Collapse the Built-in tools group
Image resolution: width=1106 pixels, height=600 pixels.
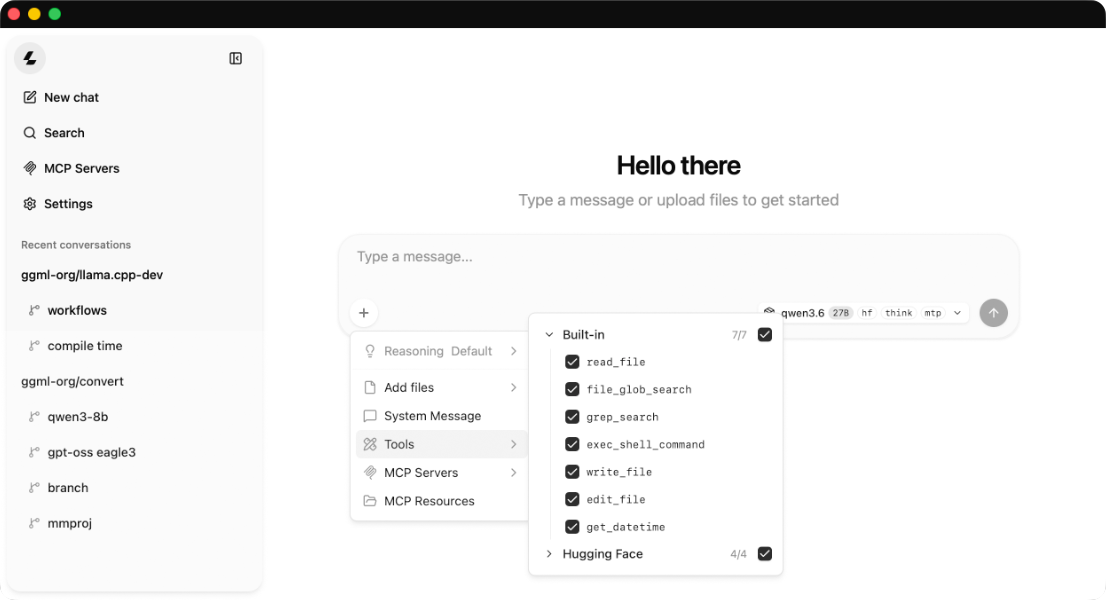(549, 335)
